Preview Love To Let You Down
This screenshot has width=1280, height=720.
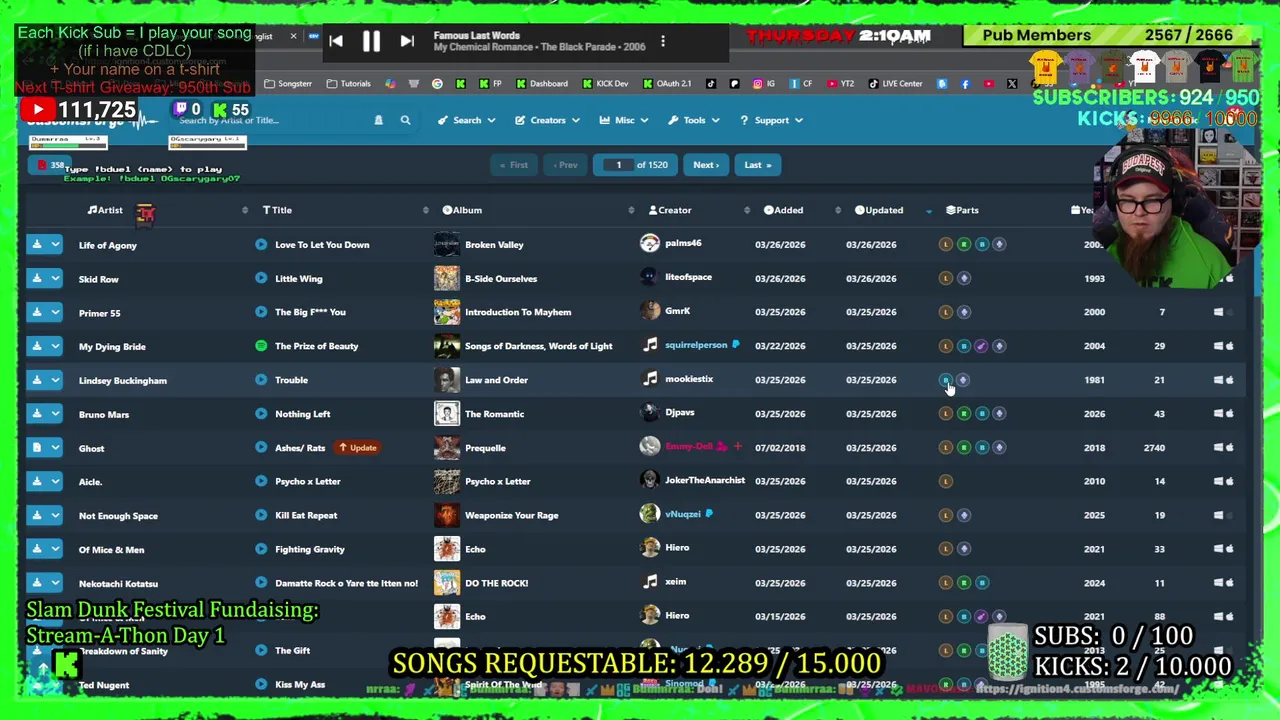(261, 244)
